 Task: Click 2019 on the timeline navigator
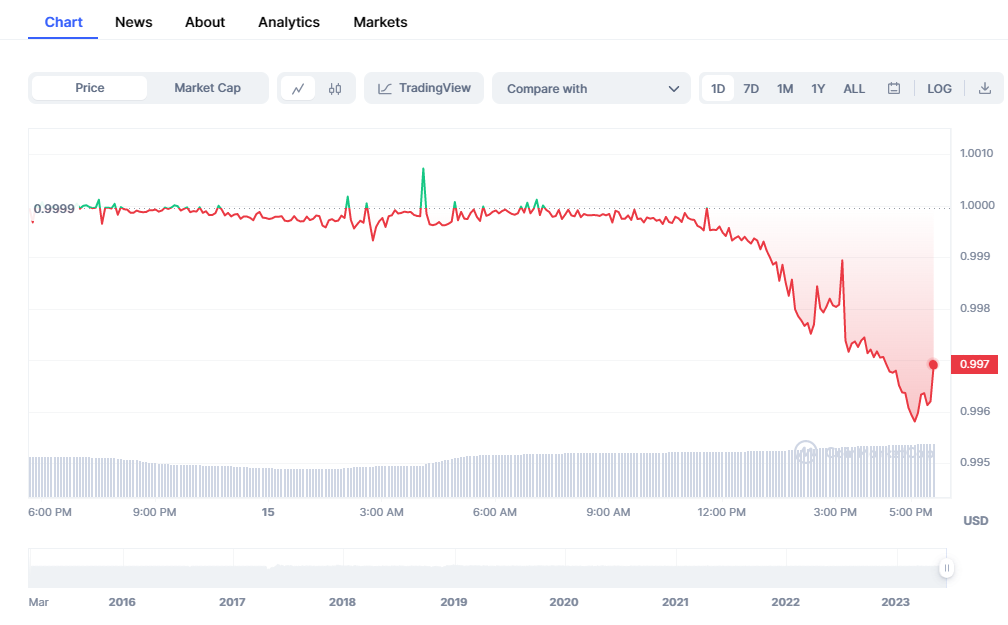[453, 602]
